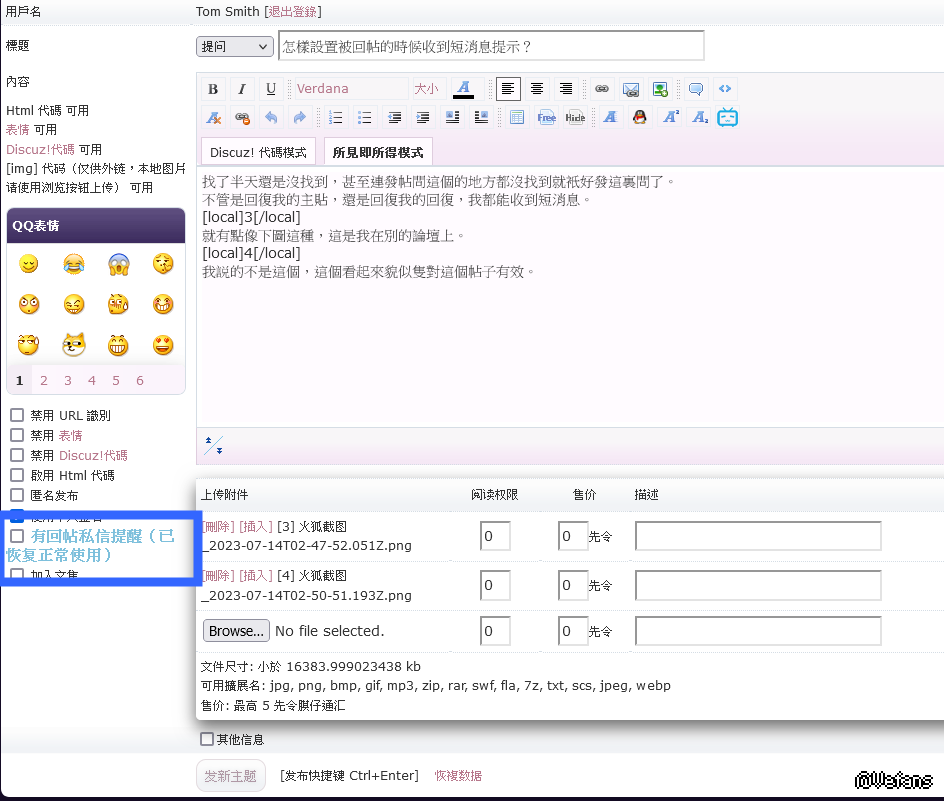
Task: Click the underline toolbar button
Action: point(271,89)
